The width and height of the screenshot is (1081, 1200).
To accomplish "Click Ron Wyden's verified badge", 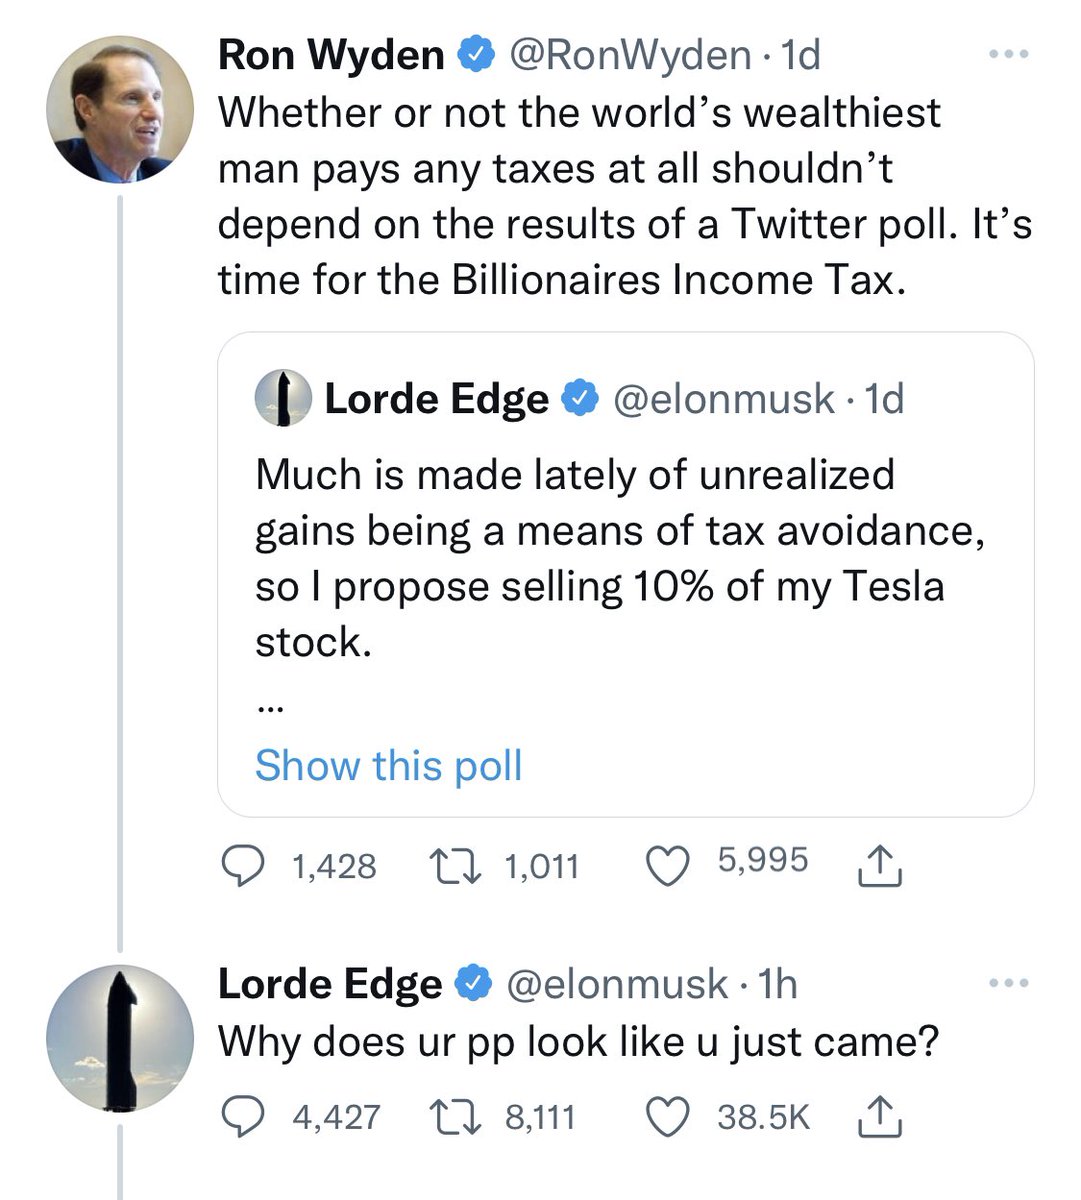I will pos(476,55).
